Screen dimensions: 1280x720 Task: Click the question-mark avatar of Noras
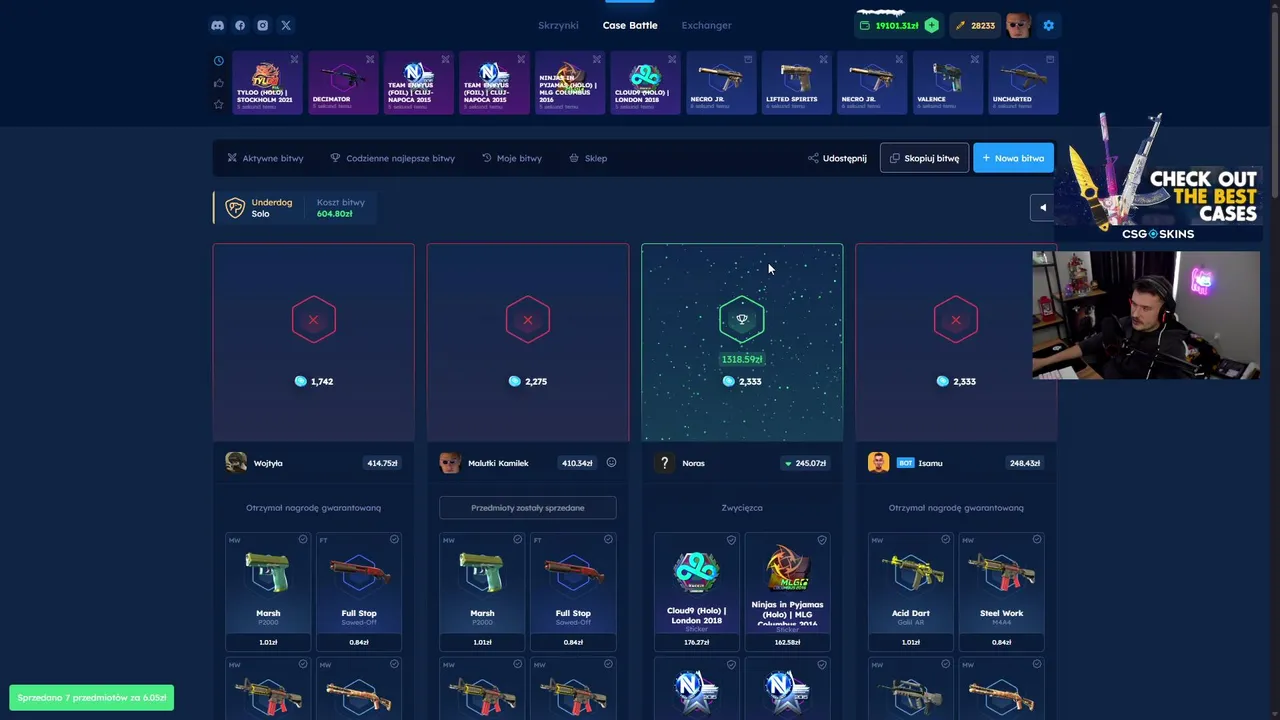(664, 462)
